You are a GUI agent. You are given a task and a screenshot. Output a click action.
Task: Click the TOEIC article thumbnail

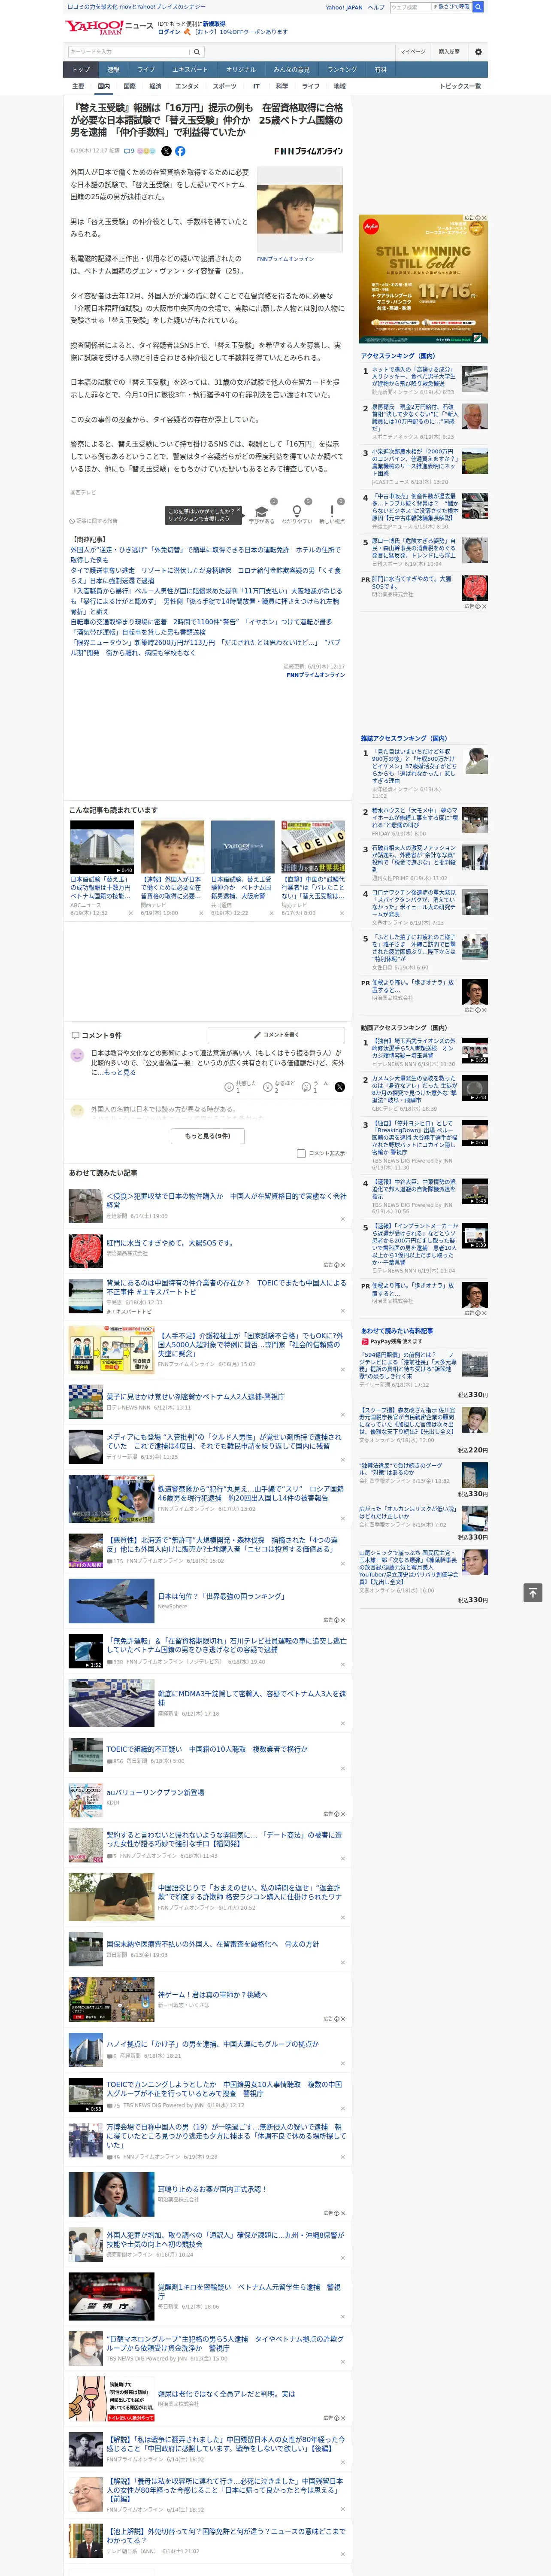tap(312, 847)
